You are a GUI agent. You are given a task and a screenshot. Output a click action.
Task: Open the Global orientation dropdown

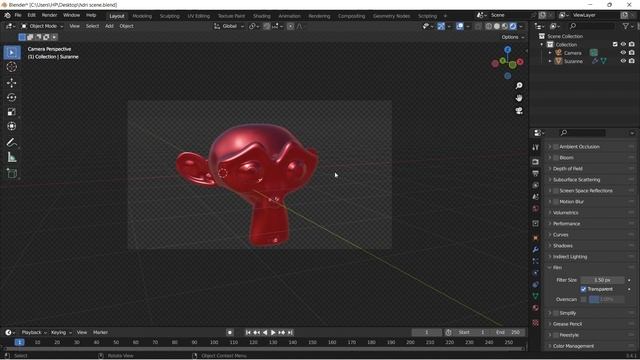click(x=229, y=26)
